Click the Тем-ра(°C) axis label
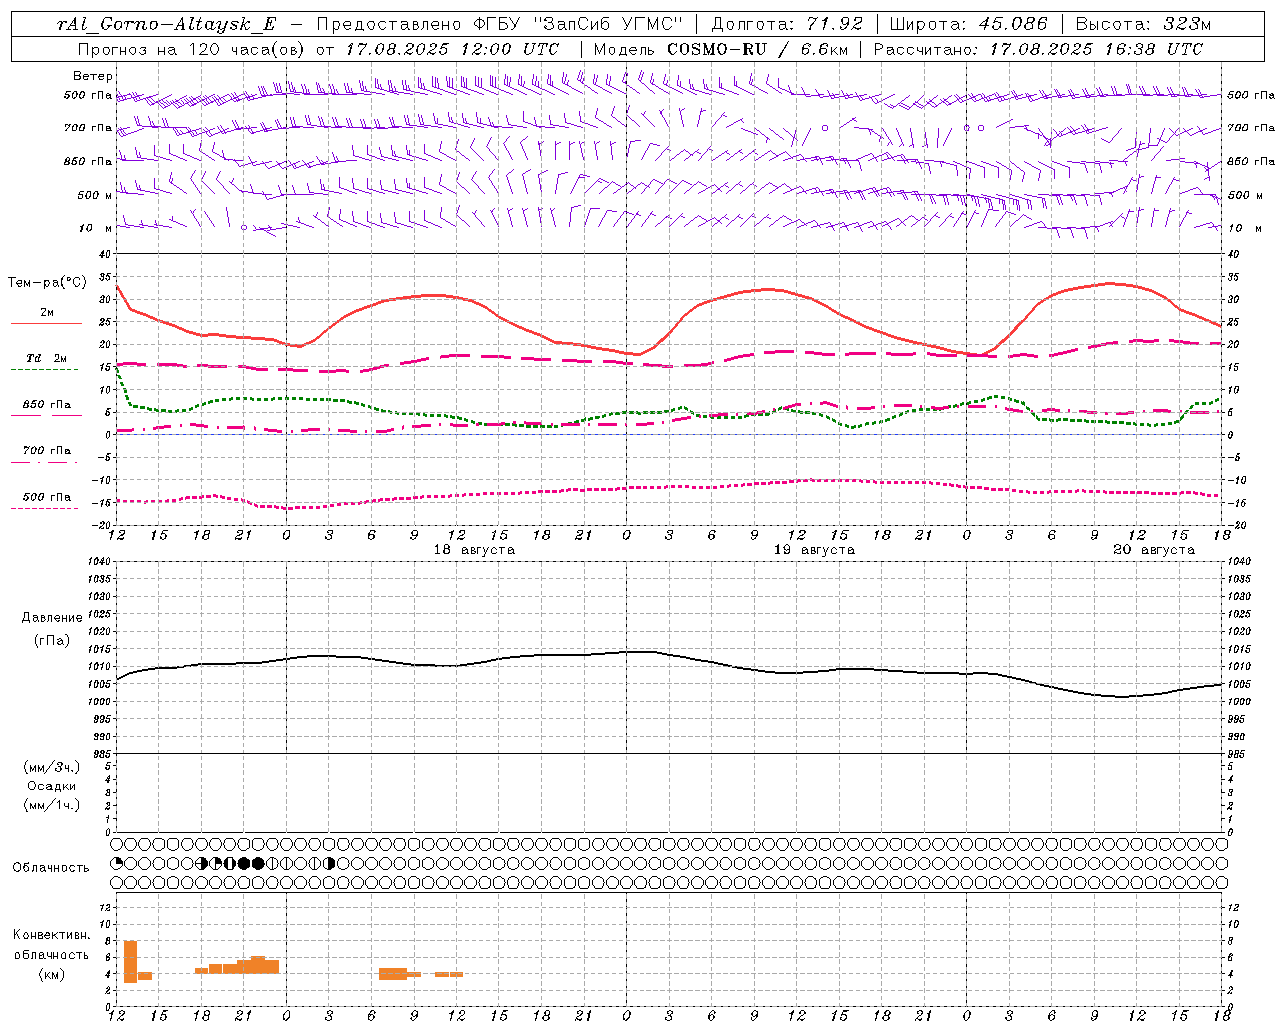1280x1024 pixels. [x=46, y=283]
